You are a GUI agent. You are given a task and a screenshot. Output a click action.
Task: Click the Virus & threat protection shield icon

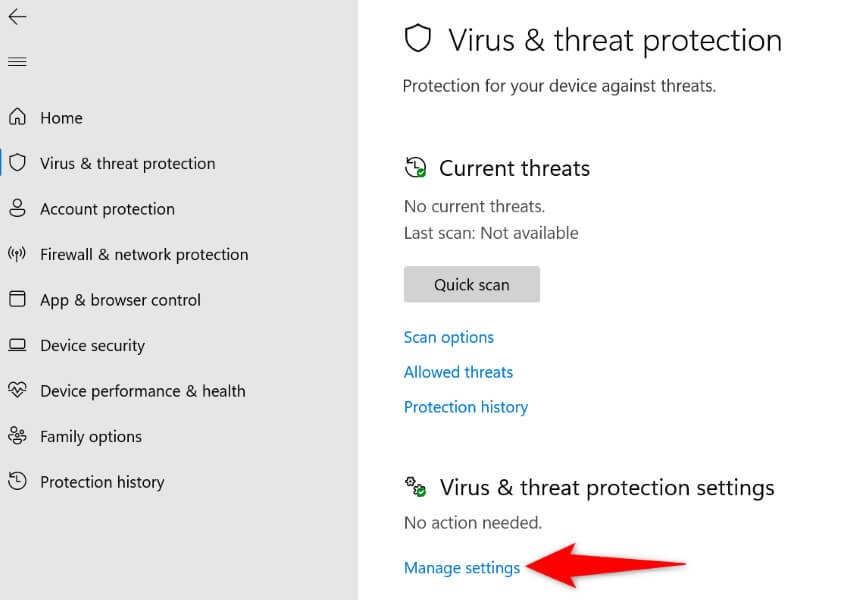coord(17,163)
